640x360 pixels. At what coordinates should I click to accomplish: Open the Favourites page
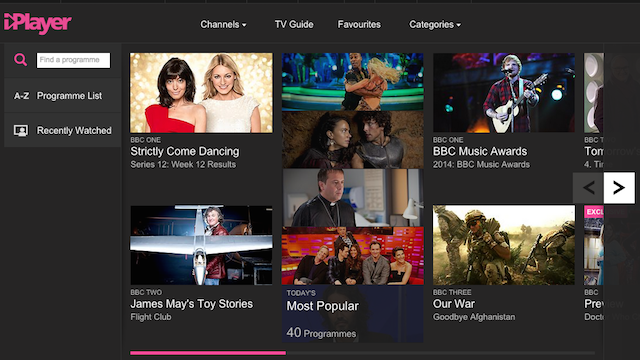coord(359,24)
